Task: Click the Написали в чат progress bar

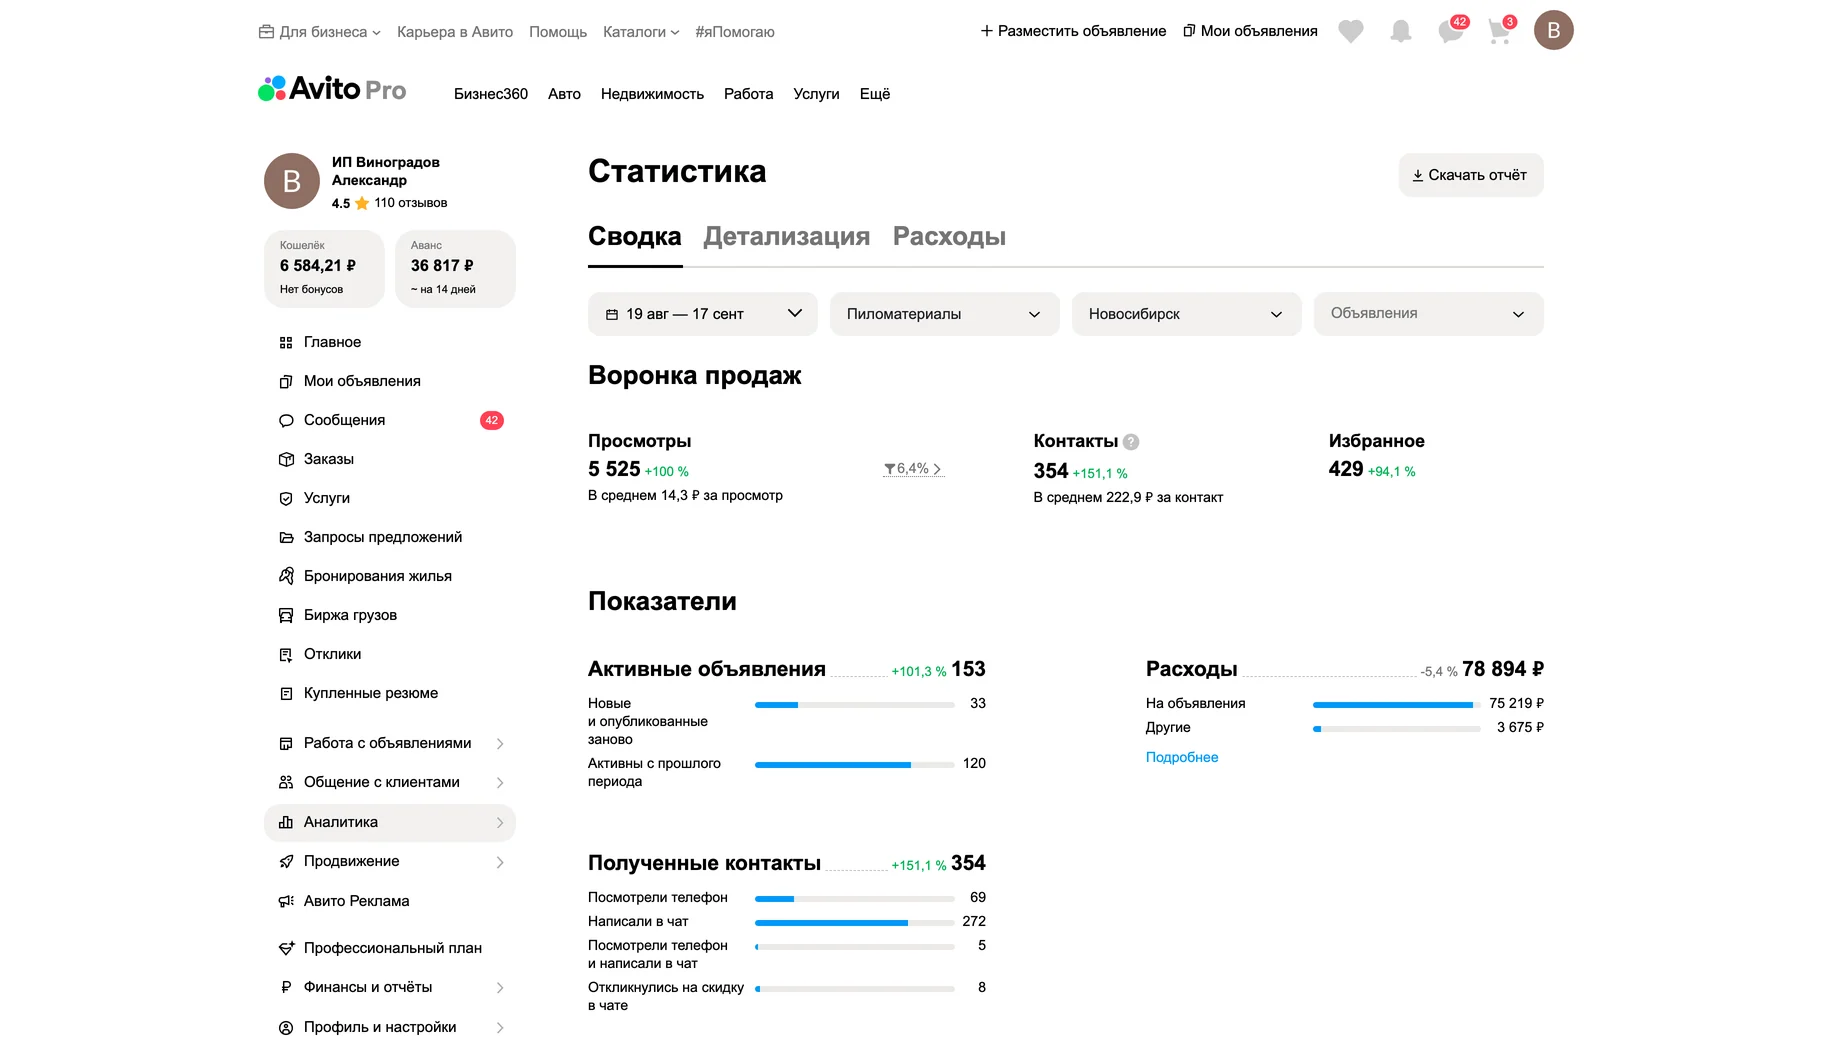Action: (855, 923)
